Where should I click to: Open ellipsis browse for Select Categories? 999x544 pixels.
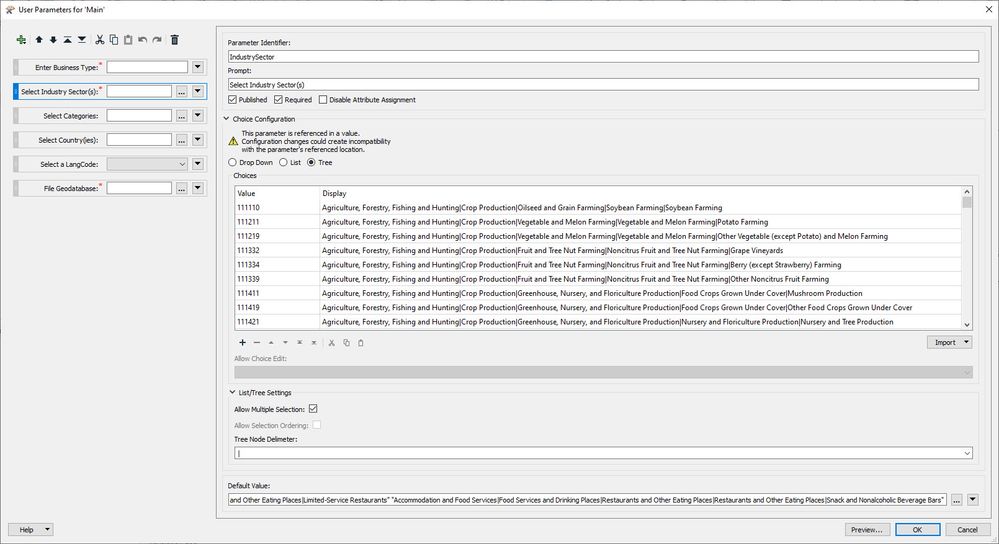pos(182,116)
